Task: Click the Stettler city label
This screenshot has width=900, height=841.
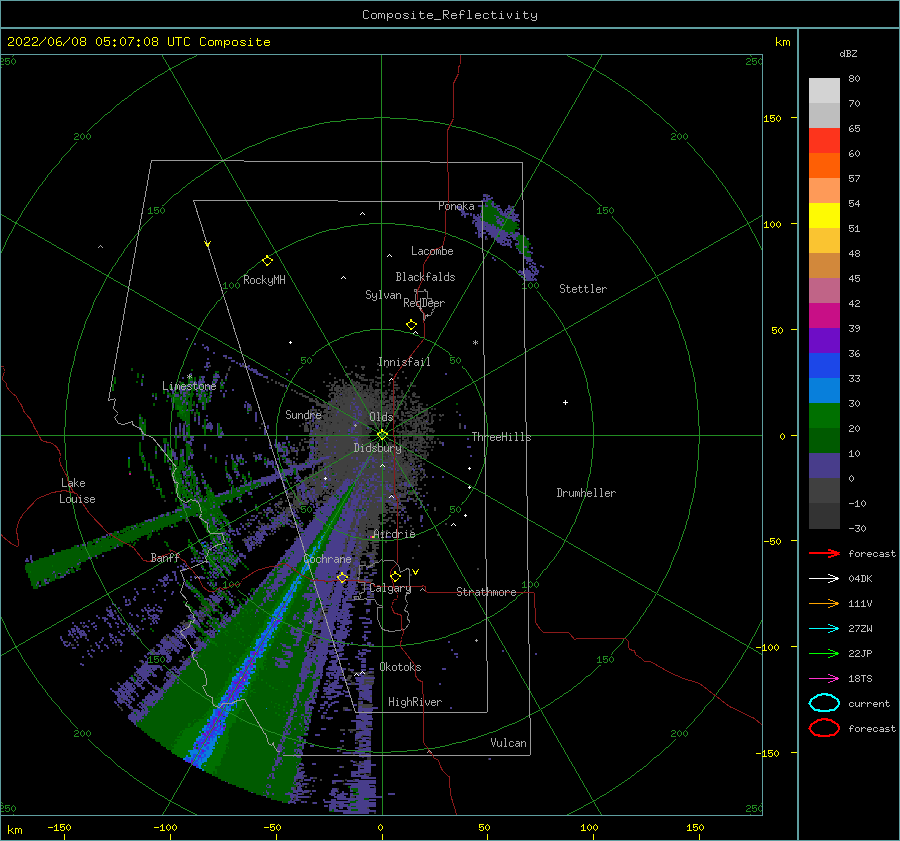Action: [583, 289]
